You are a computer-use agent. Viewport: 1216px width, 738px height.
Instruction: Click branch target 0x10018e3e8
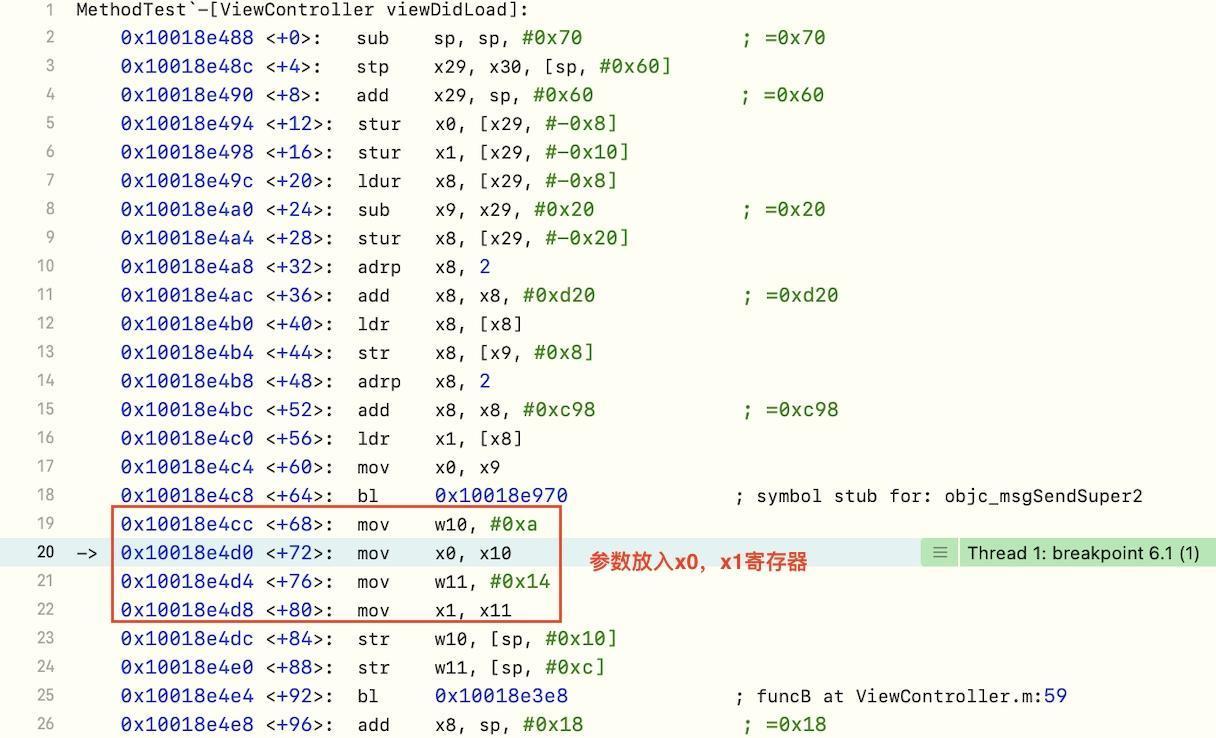[x=501, y=696]
